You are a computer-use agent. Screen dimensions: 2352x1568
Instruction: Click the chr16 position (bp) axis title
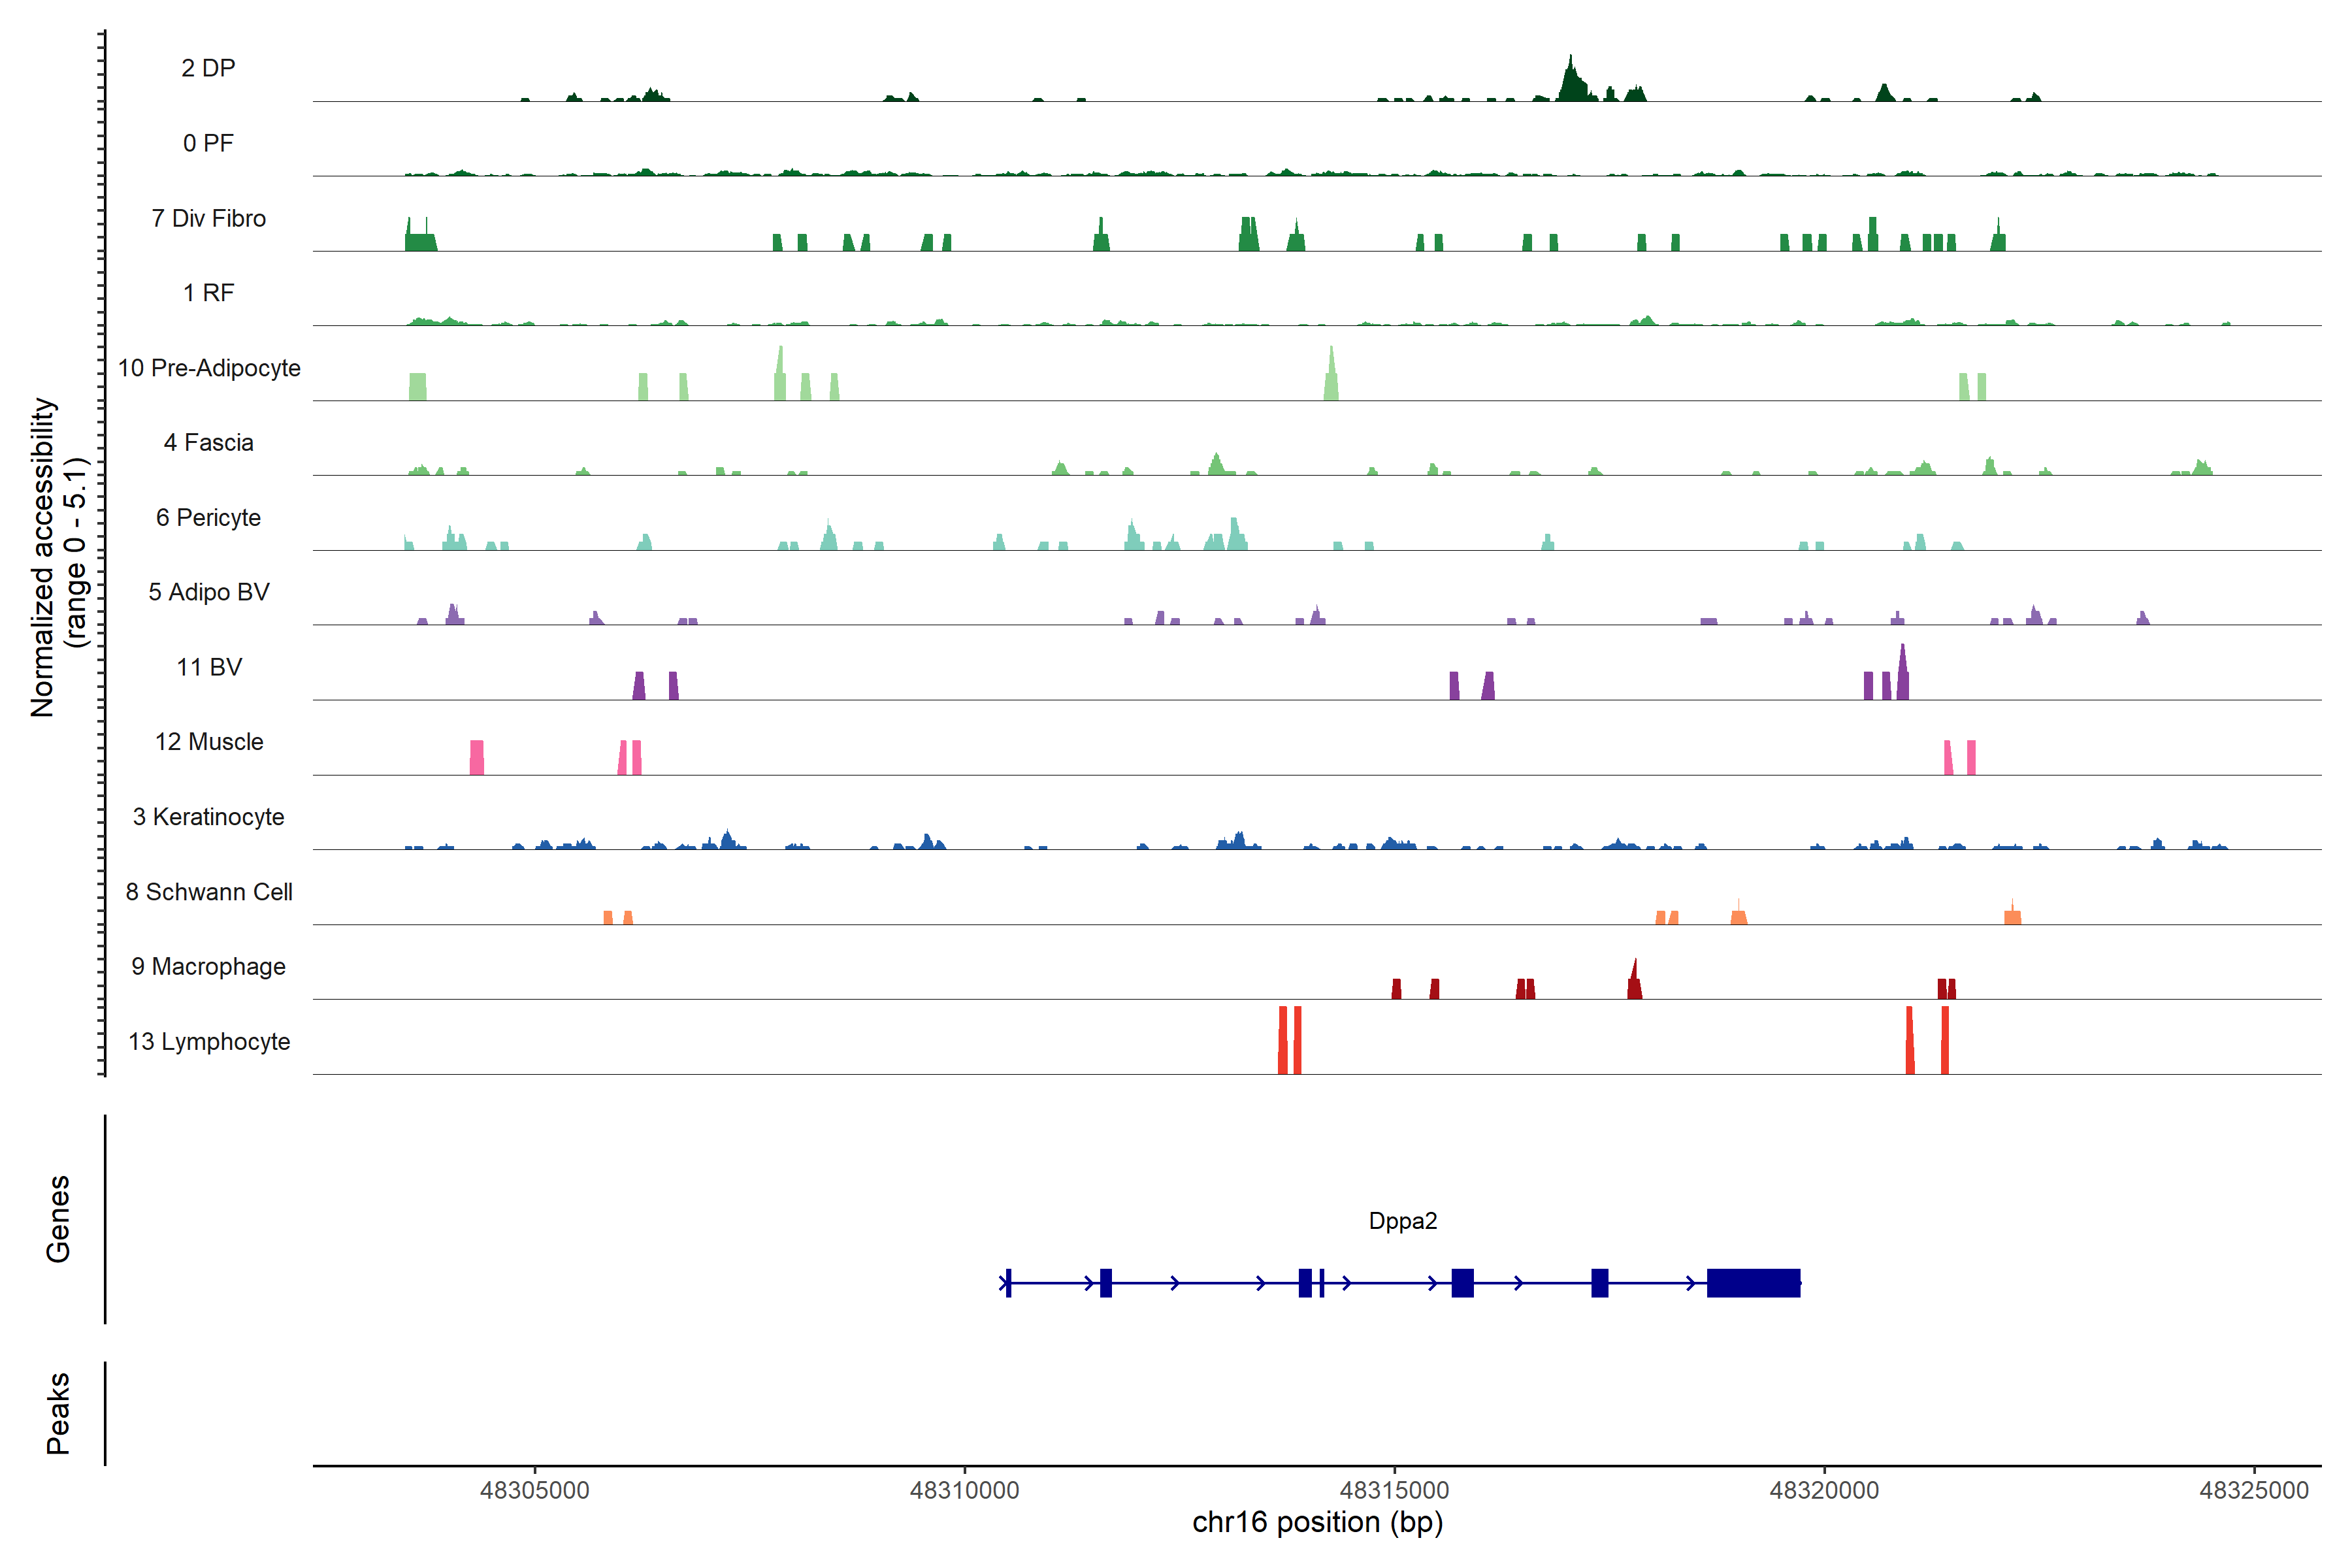point(1317,1522)
